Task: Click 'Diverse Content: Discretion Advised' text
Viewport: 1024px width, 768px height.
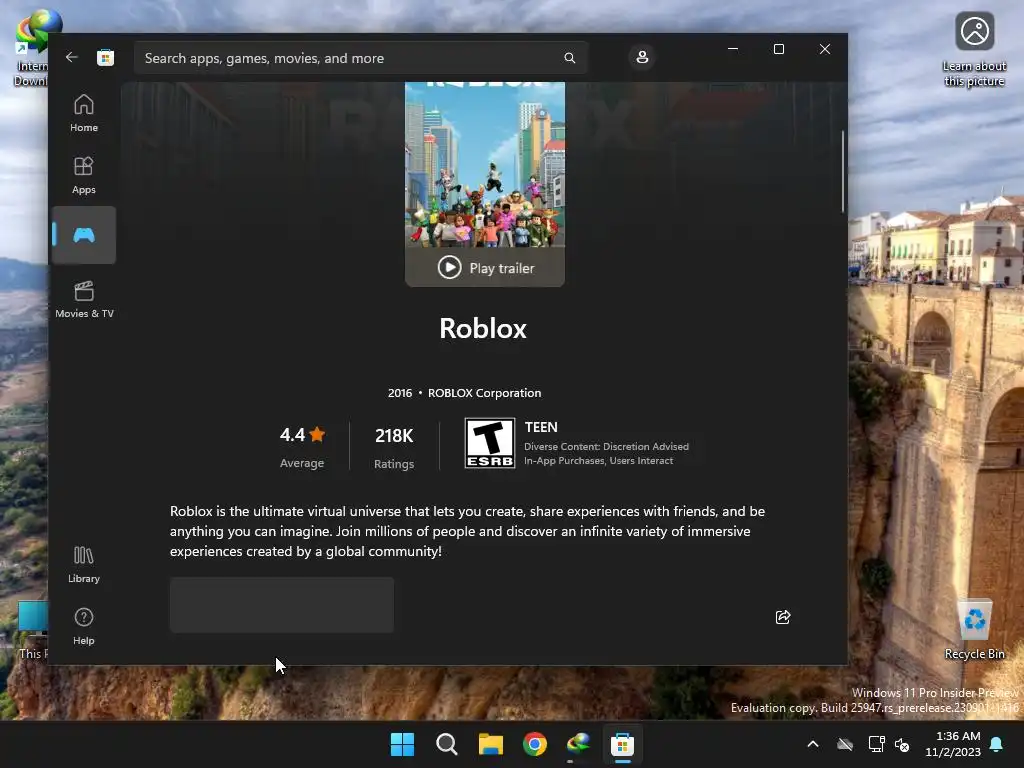Action: [x=606, y=447]
